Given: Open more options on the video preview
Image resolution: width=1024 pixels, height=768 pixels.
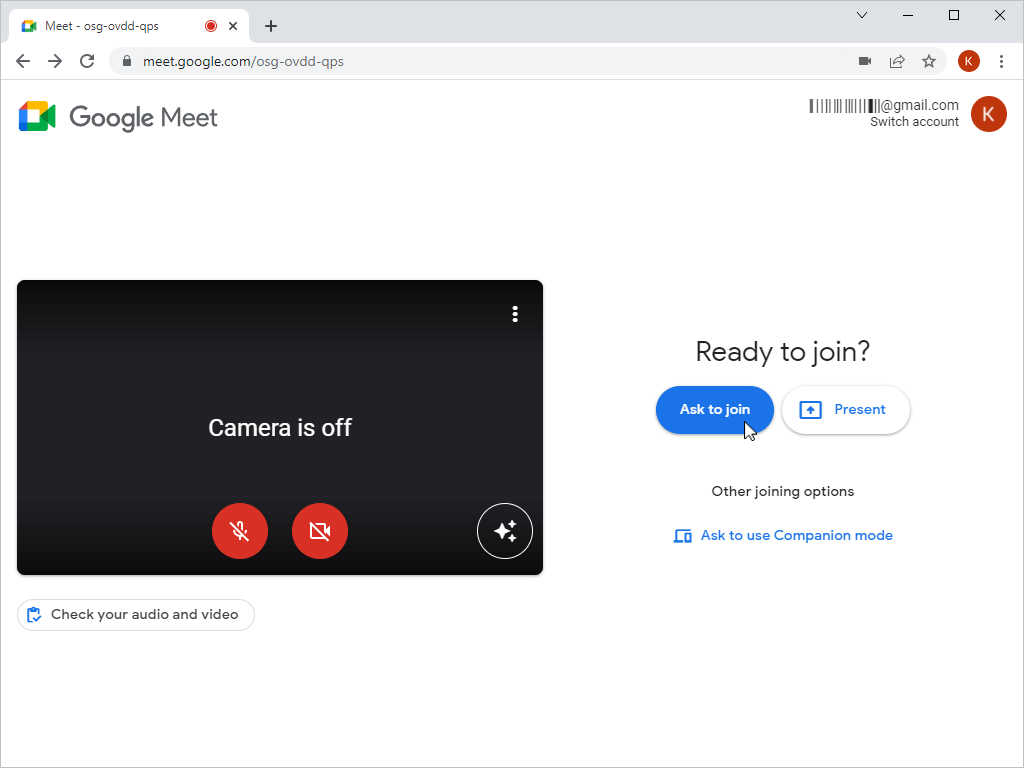Looking at the screenshot, I should tap(515, 314).
